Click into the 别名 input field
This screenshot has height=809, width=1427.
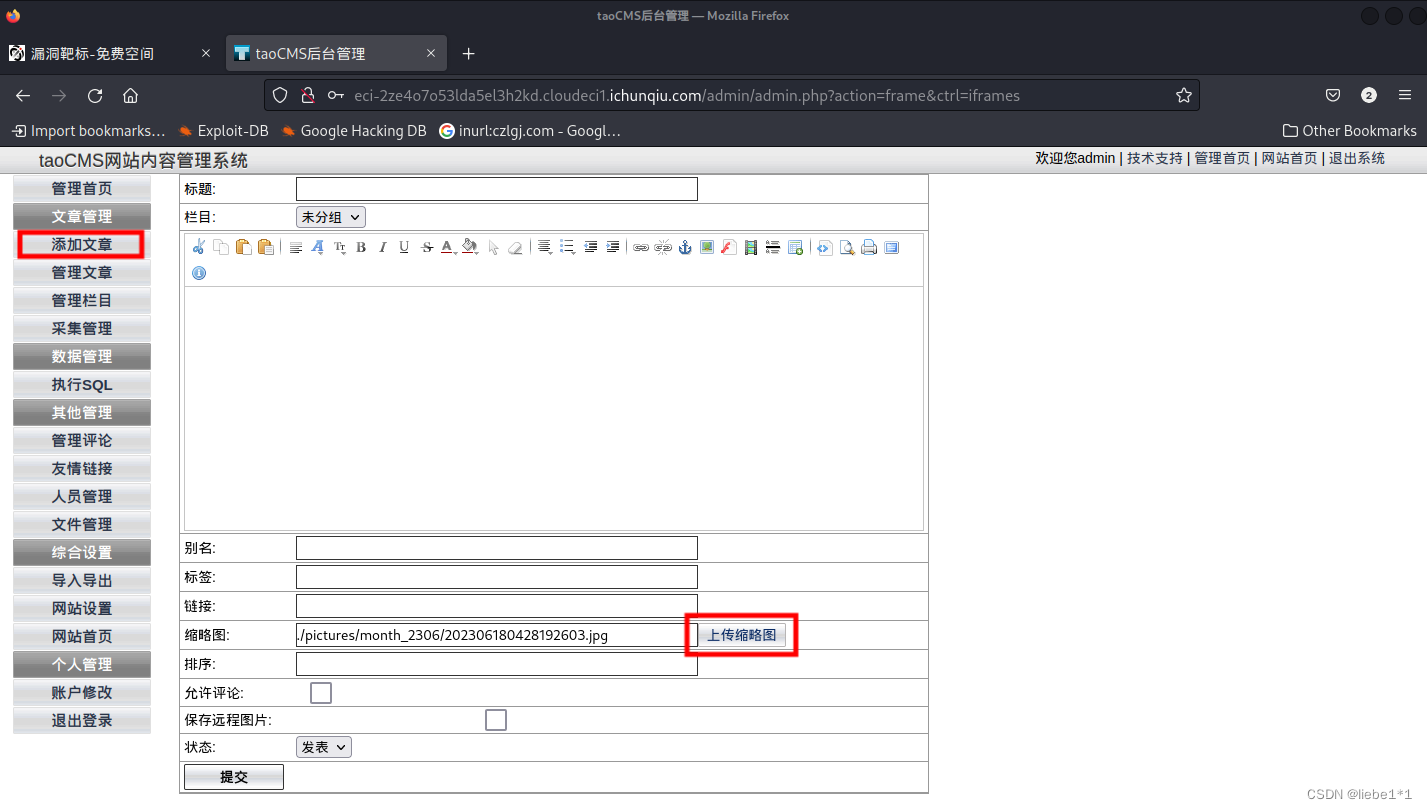tap(497, 548)
